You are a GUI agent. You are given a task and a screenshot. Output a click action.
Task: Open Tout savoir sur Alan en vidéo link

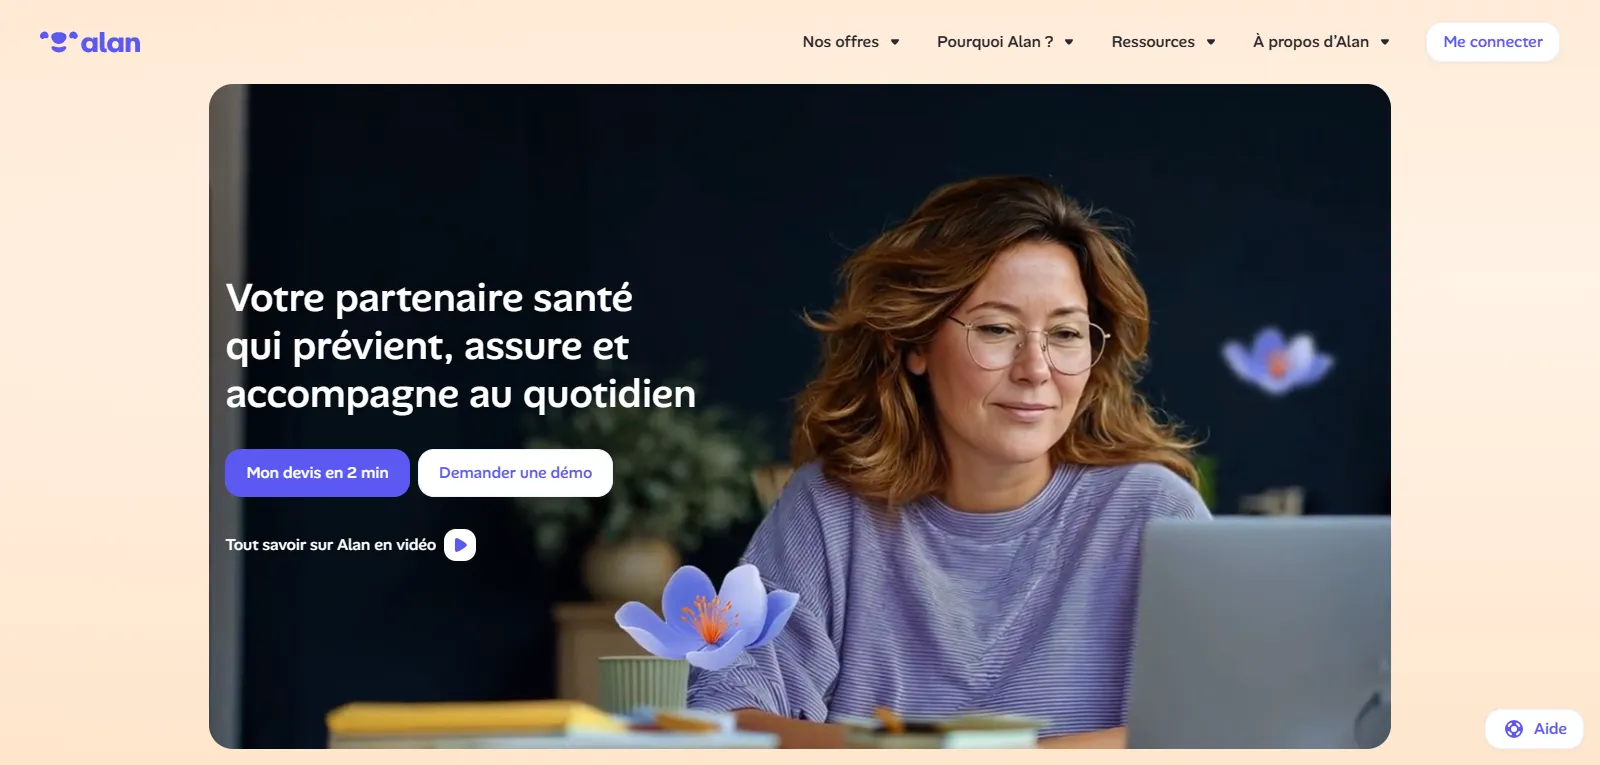coord(331,545)
